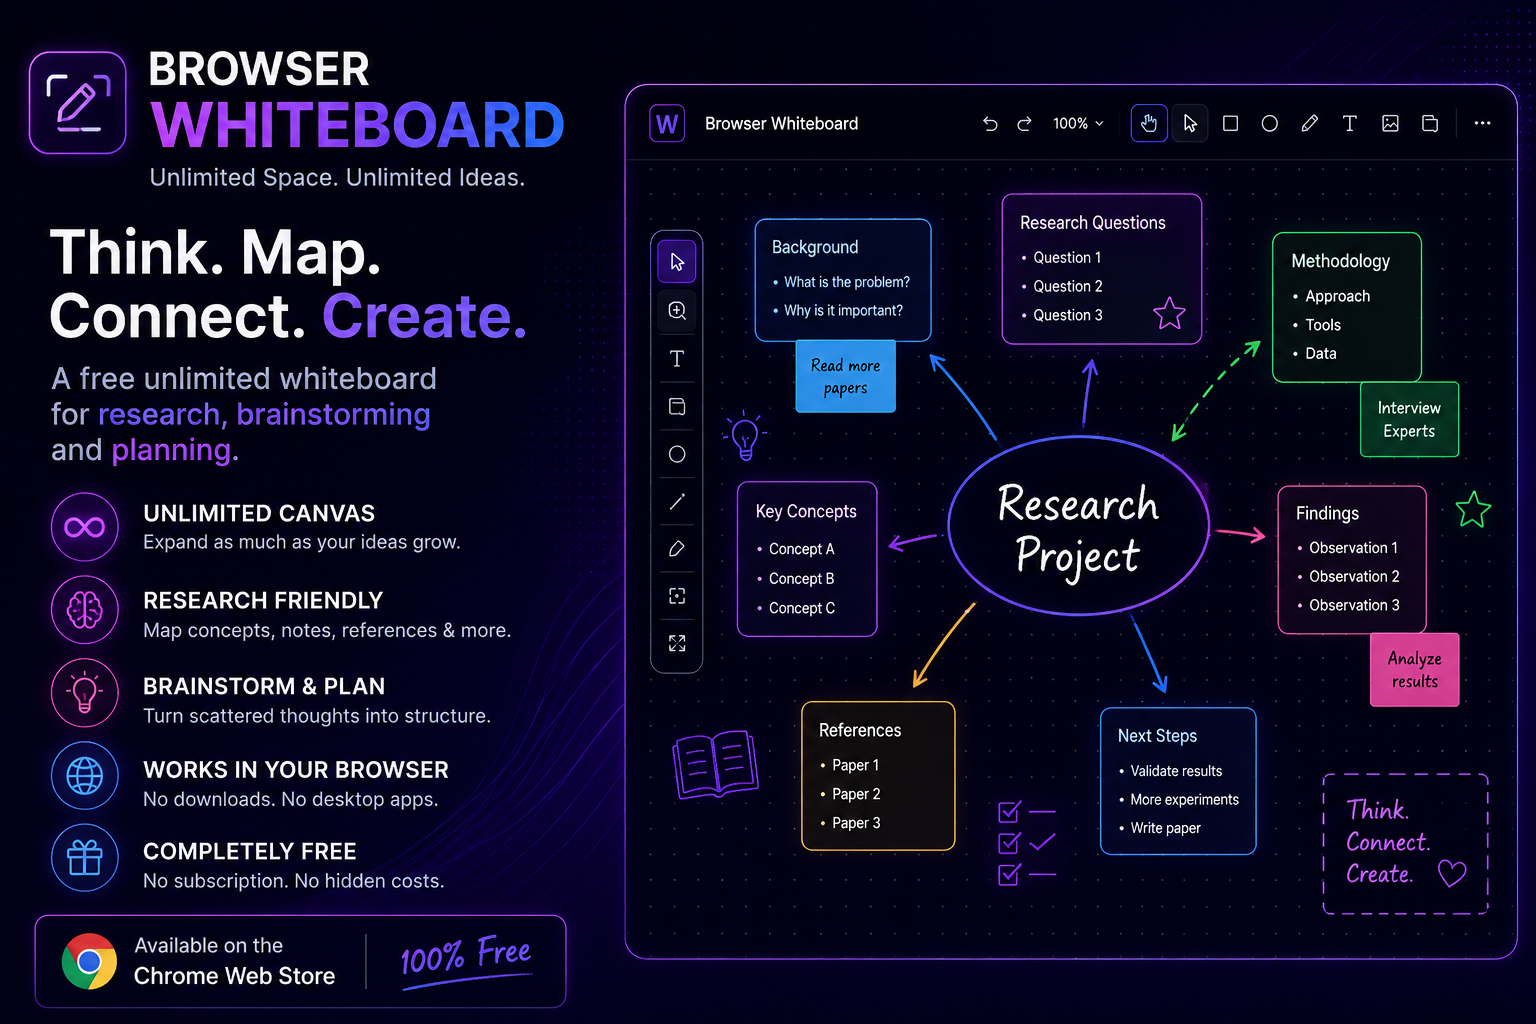Click the green Interview Experts note
Viewport: 1536px width, 1024px height.
[1409, 419]
